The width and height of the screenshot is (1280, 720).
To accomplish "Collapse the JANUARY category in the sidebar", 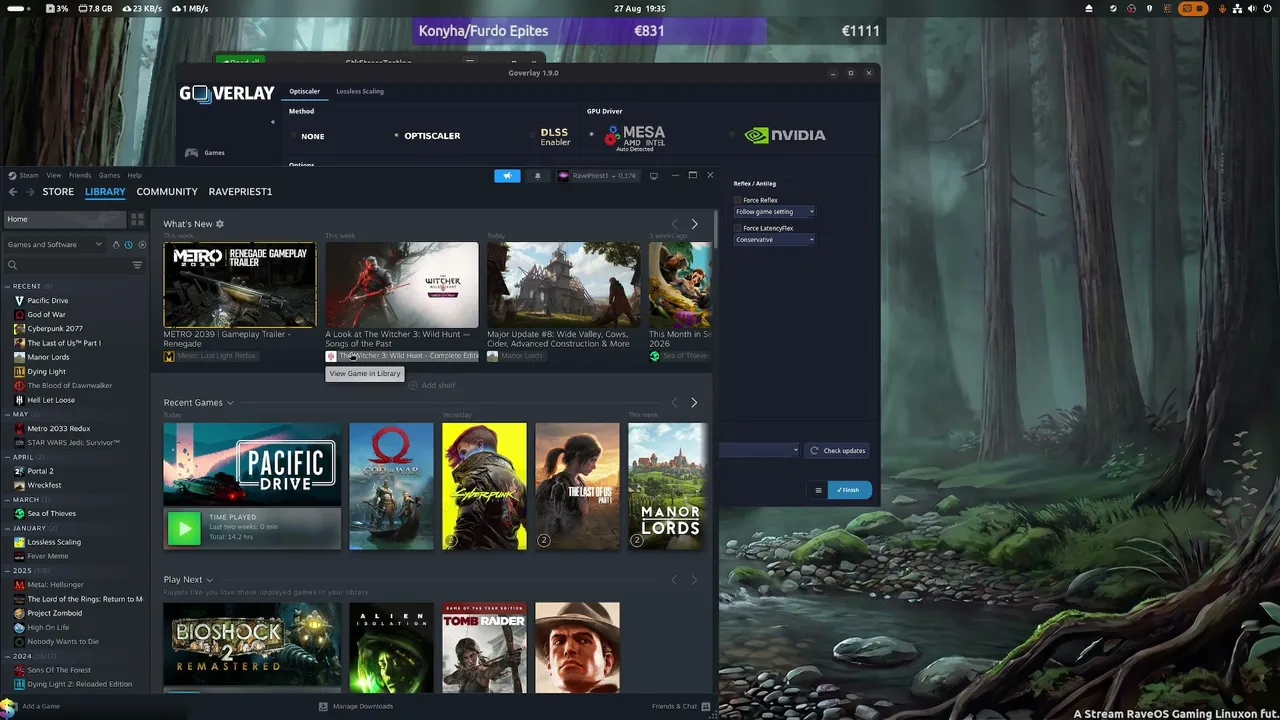I will click(8, 528).
